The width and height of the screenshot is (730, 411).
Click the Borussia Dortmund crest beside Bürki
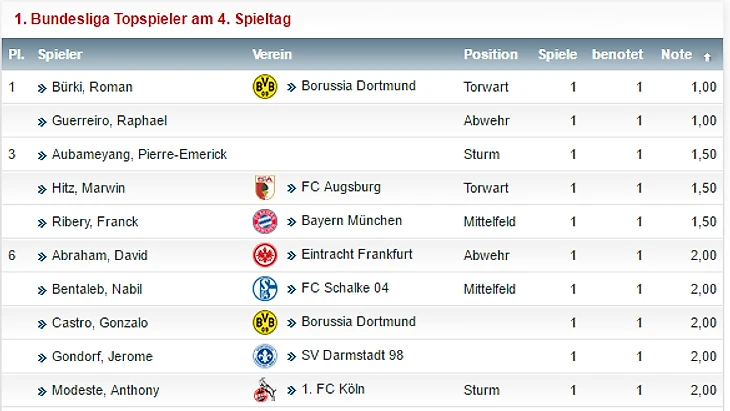264,87
